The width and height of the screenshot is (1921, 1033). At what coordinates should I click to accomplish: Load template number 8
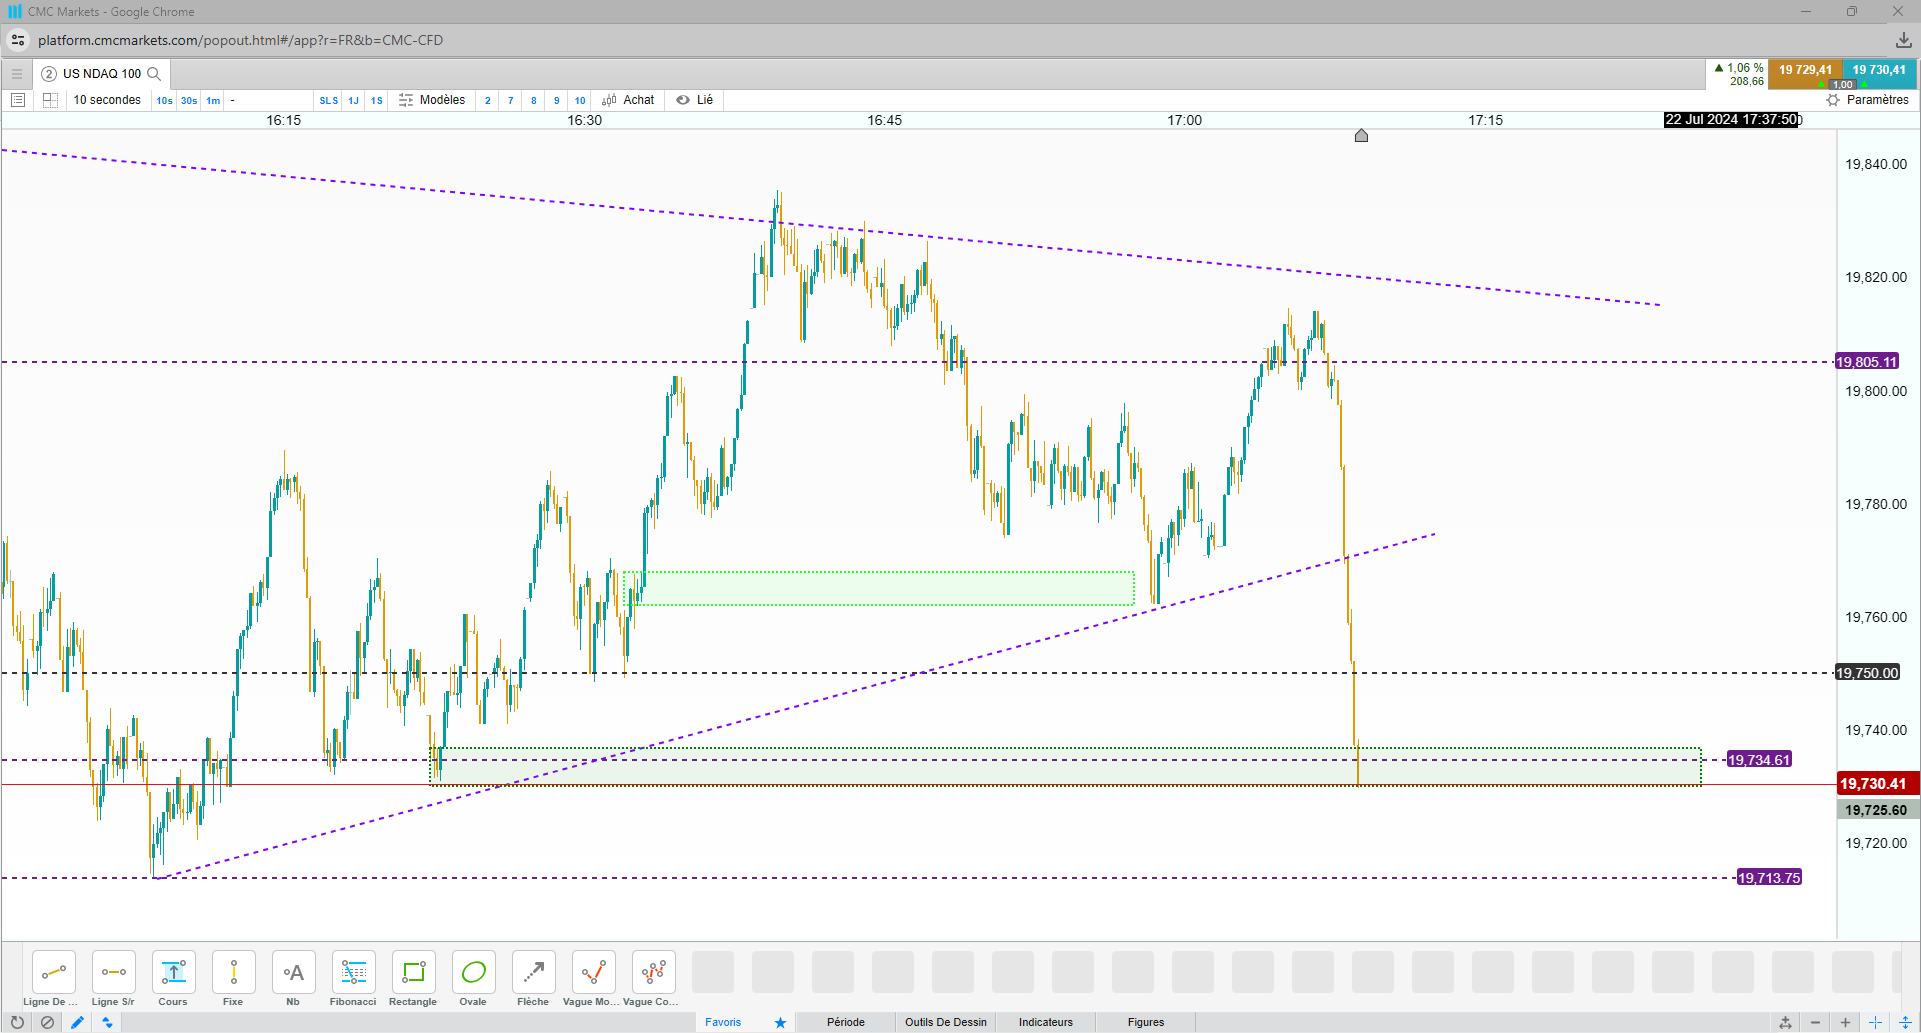click(x=534, y=100)
